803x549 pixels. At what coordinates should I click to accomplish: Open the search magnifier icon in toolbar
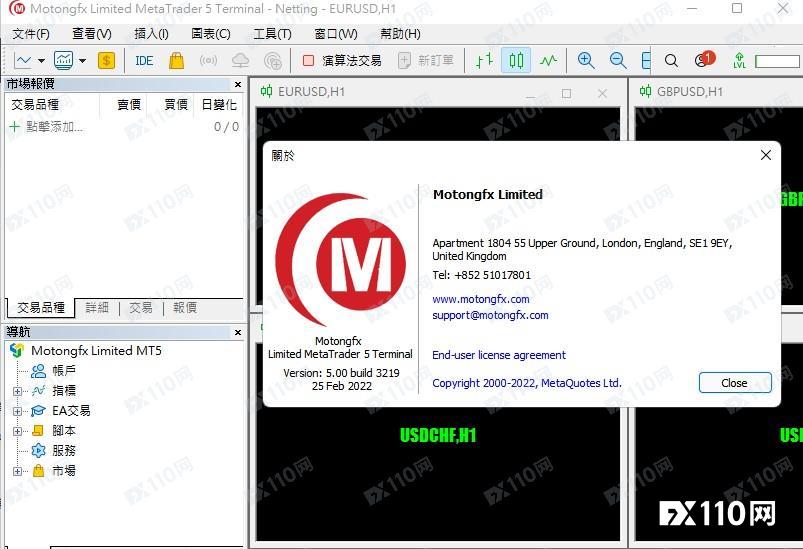[x=671, y=60]
